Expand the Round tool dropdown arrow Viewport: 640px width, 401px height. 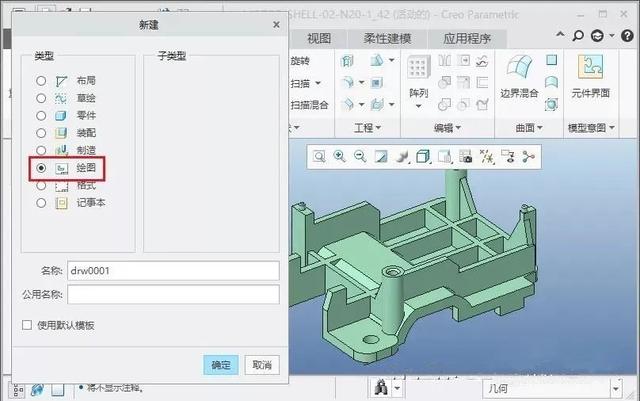coord(361,82)
